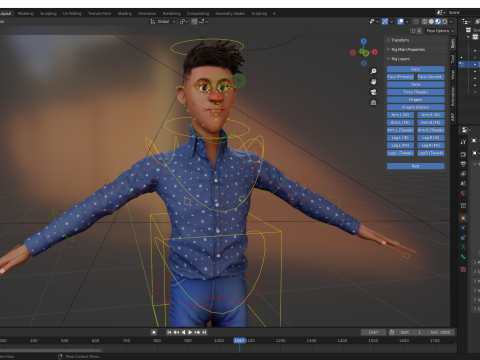
Task: Select solid viewport shading
Action: click(431, 21)
